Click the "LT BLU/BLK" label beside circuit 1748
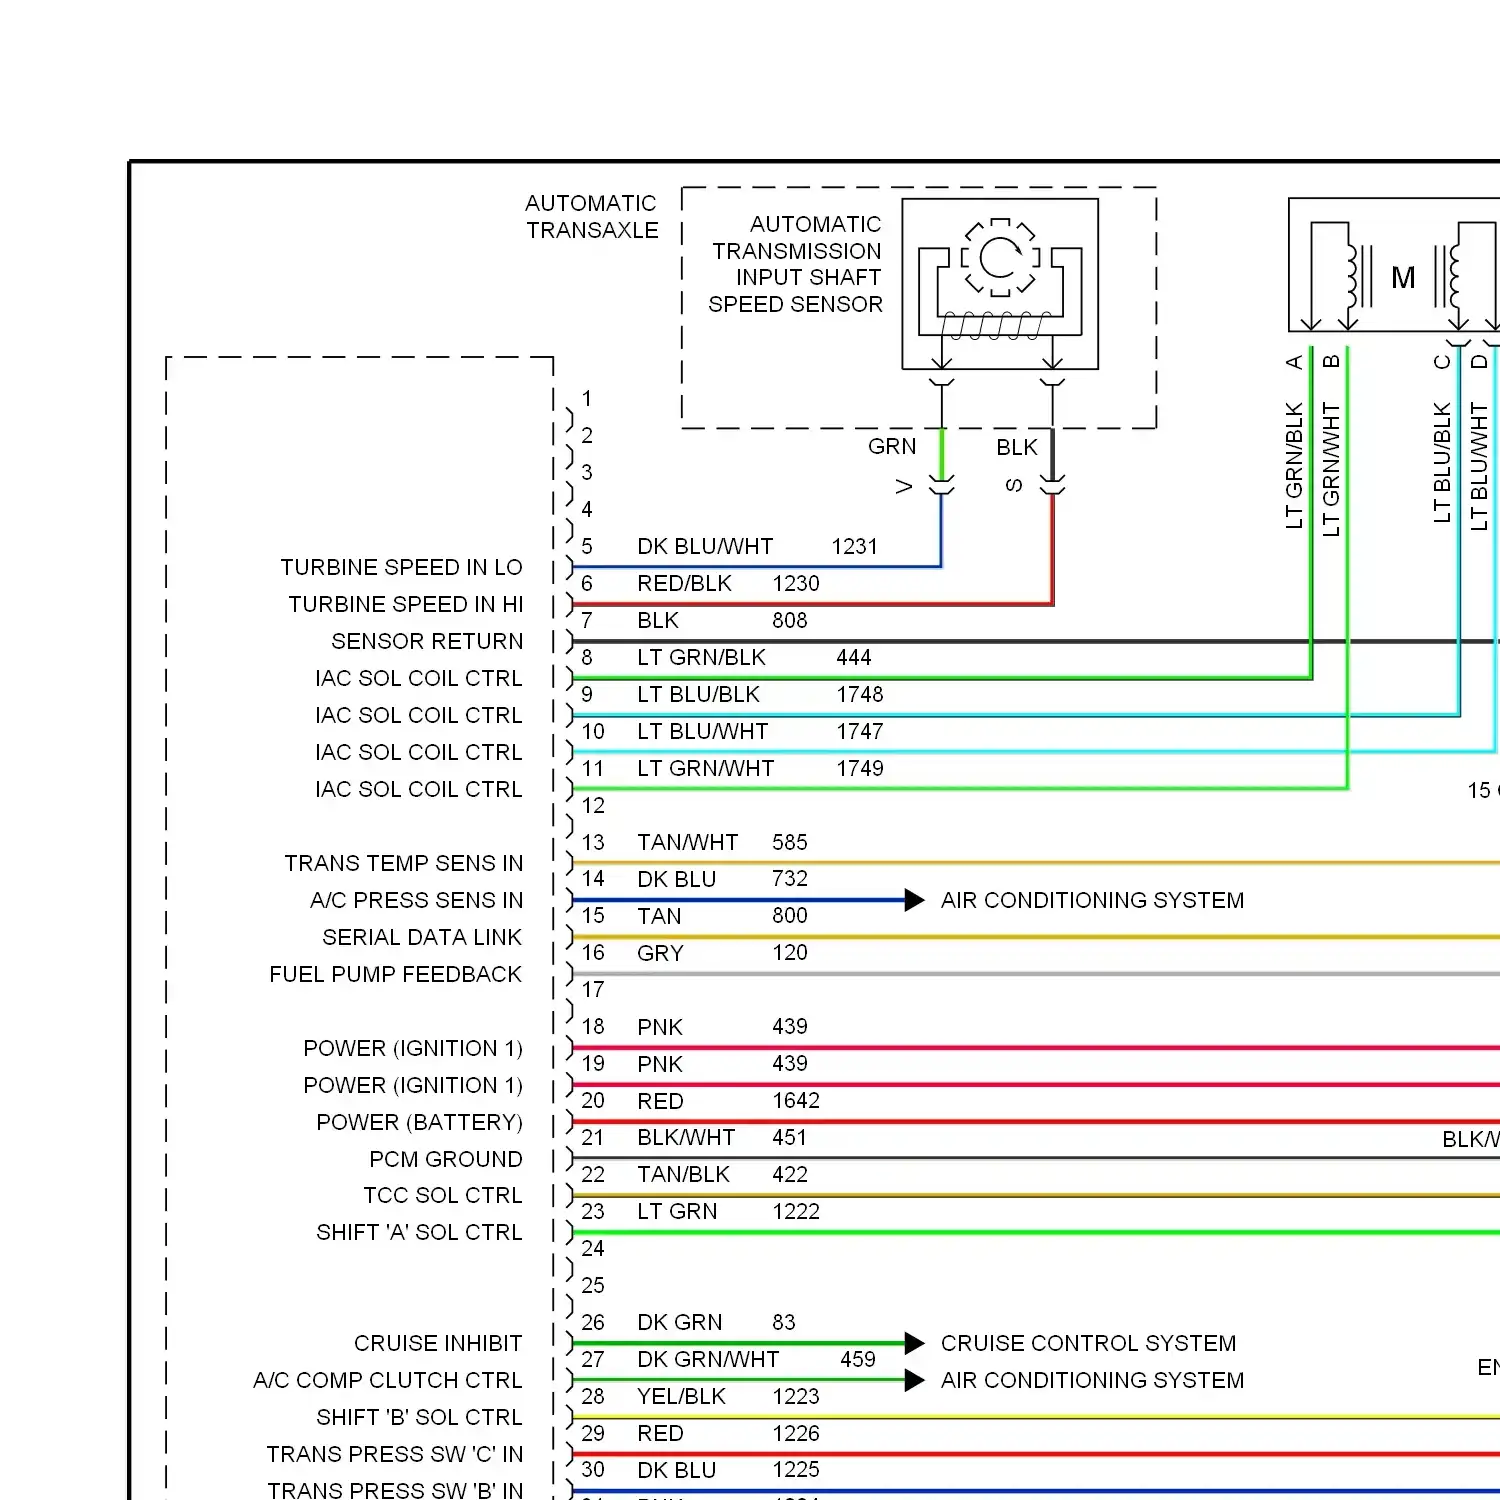The width and height of the screenshot is (1500, 1500). (x=699, y=695)
